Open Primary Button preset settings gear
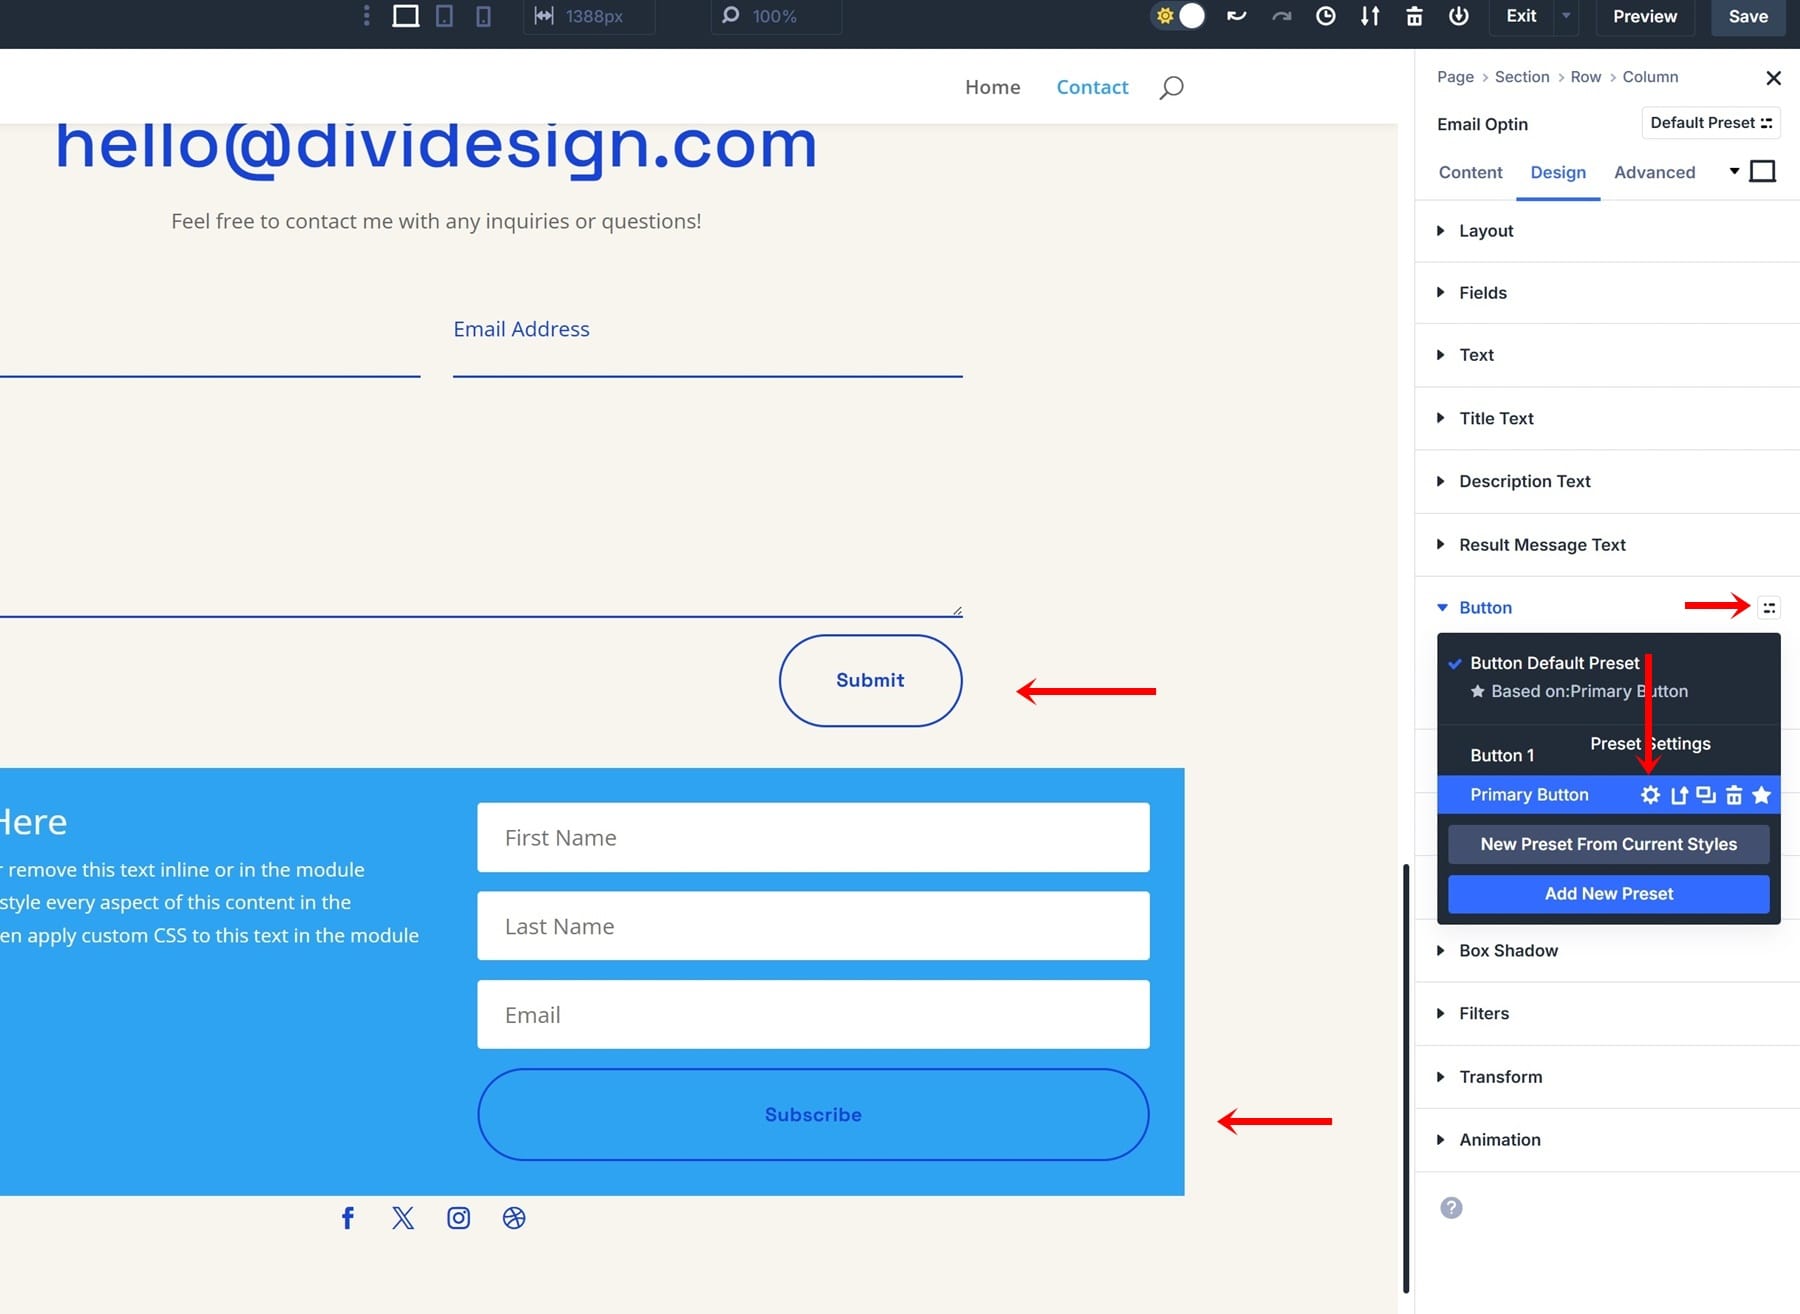1800x1314 pixels. 1650,795
